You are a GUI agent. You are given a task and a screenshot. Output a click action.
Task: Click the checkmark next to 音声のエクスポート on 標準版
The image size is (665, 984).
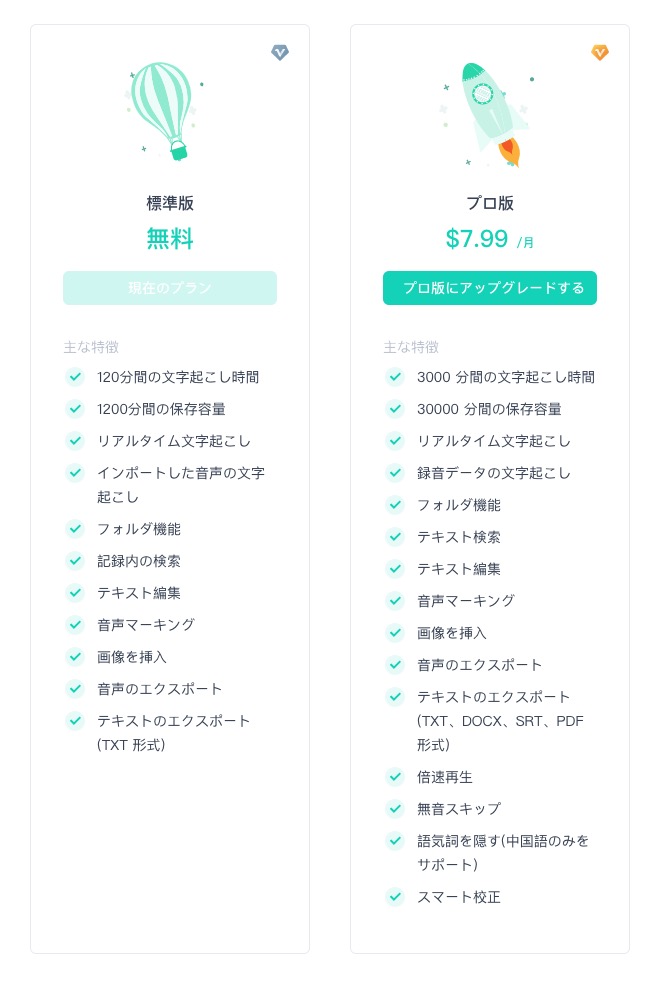pos(75,689)
